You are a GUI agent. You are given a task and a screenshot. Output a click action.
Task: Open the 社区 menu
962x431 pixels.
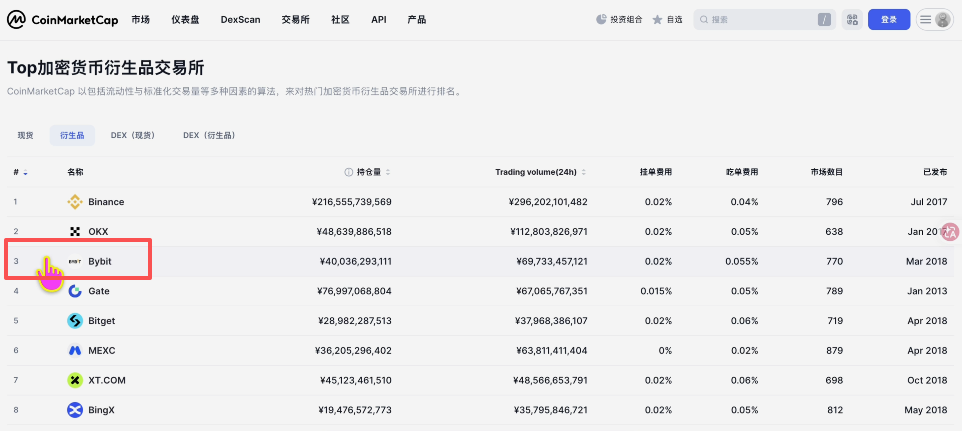341,20
